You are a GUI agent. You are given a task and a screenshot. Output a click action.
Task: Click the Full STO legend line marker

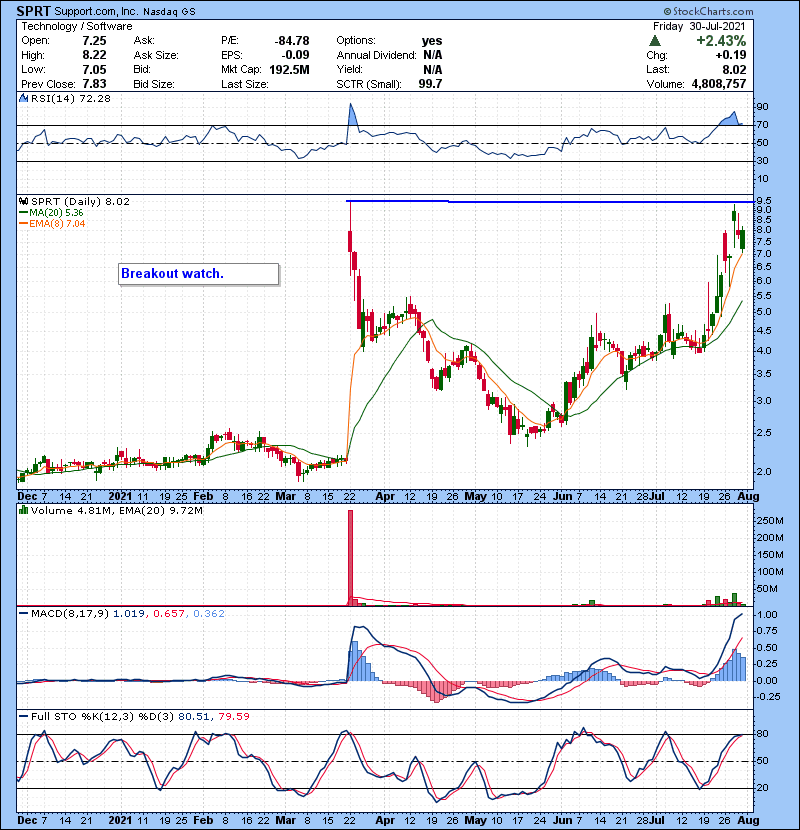[x=24, y=716]
